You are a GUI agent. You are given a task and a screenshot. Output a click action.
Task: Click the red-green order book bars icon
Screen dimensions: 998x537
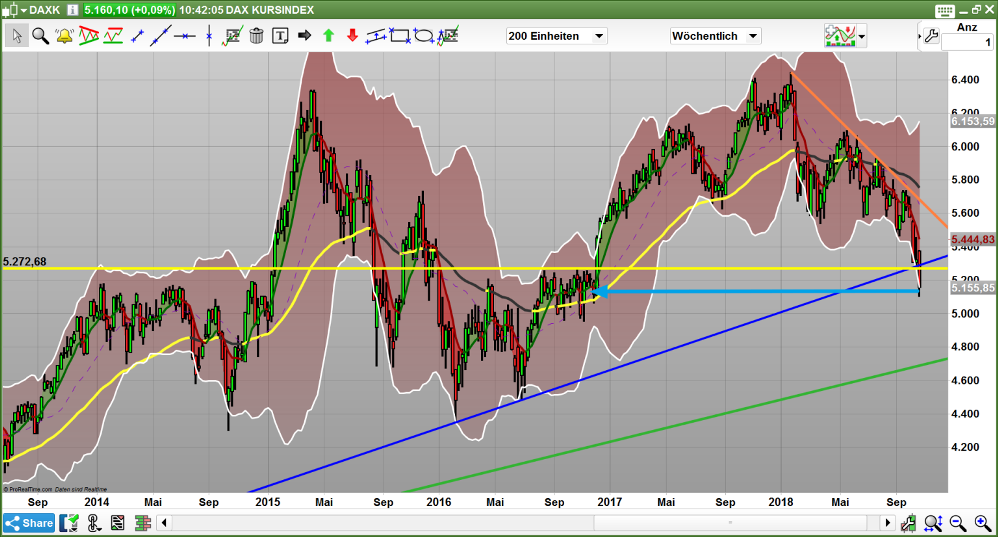[143, 524]
